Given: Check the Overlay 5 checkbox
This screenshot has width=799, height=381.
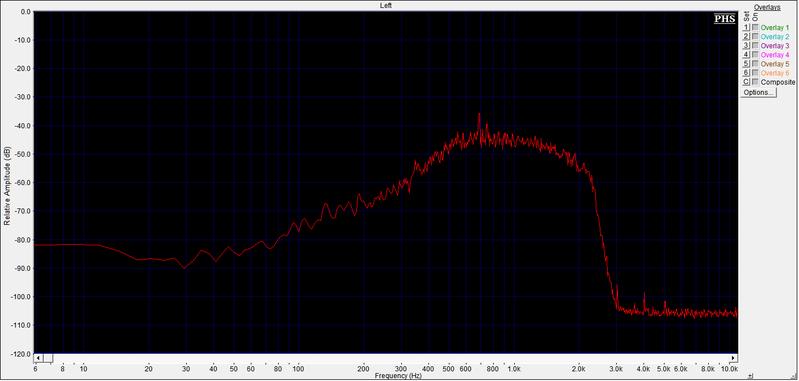Looking at the screenshot, I should pos(756,64).
